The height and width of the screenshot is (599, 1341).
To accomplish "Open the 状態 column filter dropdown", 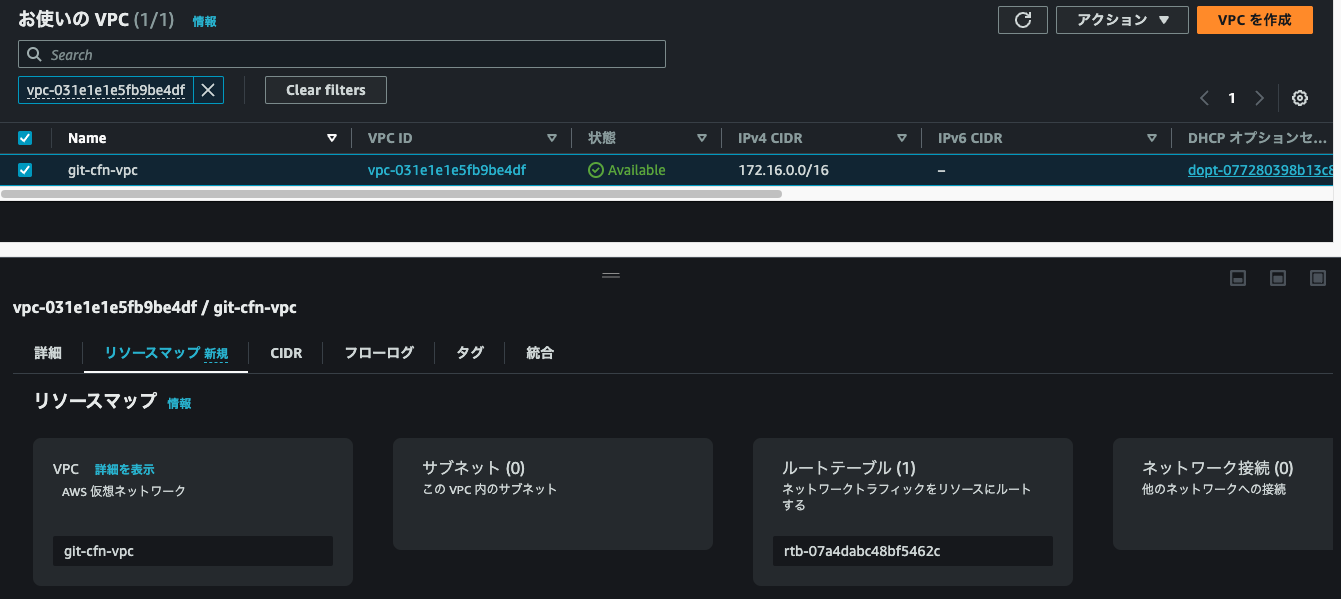I will click(702, 137).
